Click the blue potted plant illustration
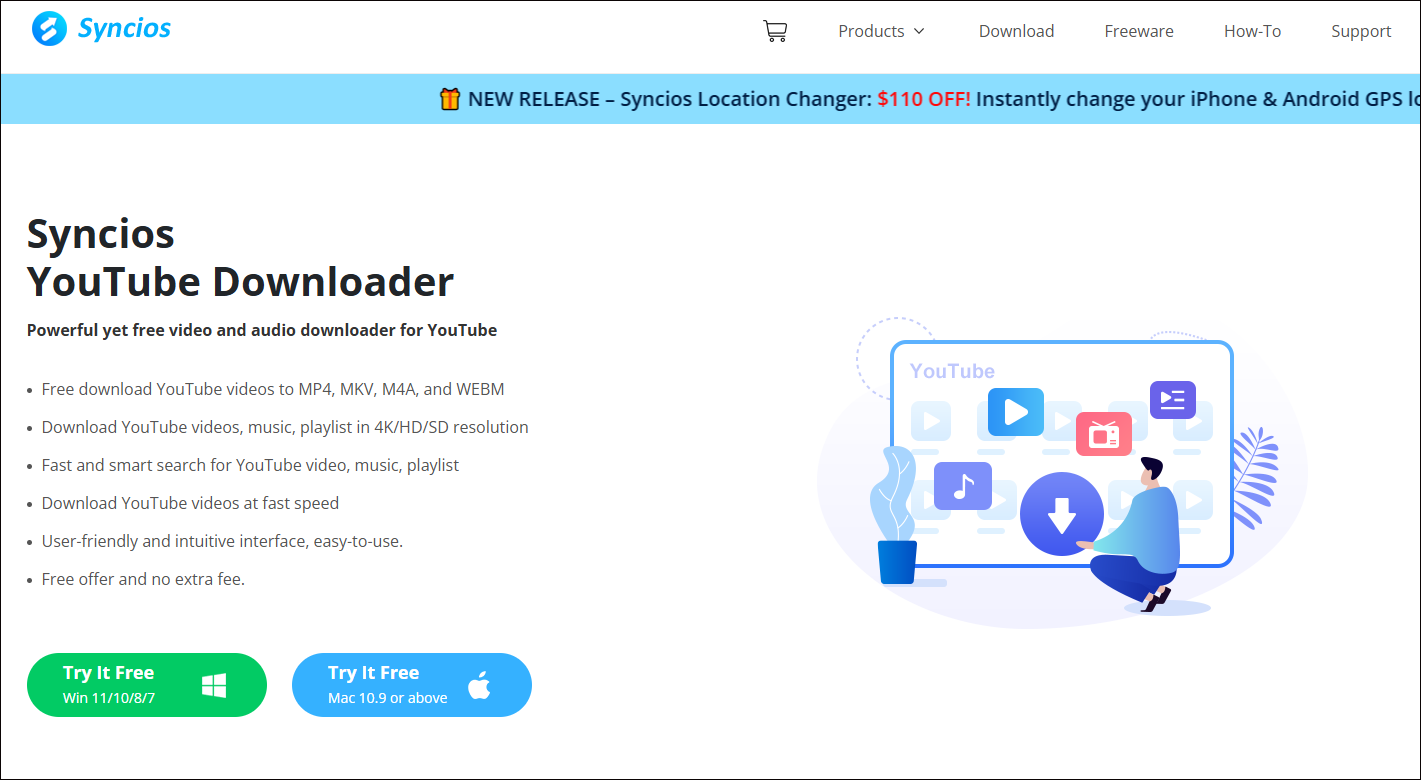Screen dimensions: 1421x780 tap(895, 515)
